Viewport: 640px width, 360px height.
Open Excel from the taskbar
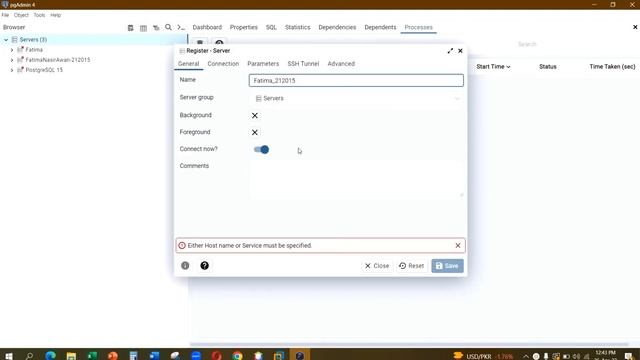coord(92,356)
